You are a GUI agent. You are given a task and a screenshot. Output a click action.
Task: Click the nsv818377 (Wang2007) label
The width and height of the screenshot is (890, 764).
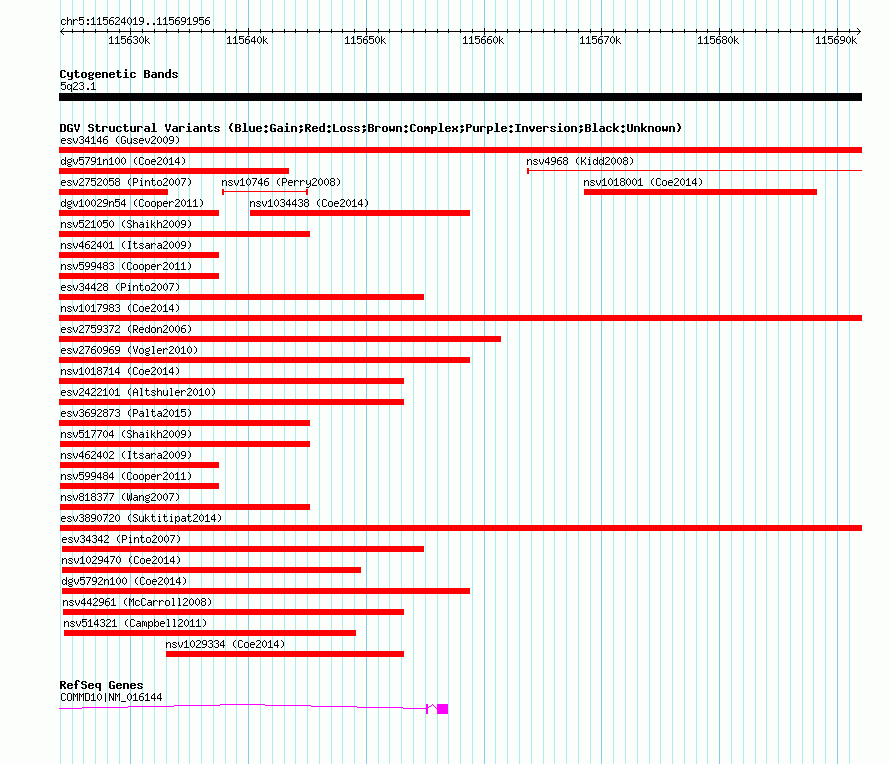pyautogui.click(x=120, y=497)
